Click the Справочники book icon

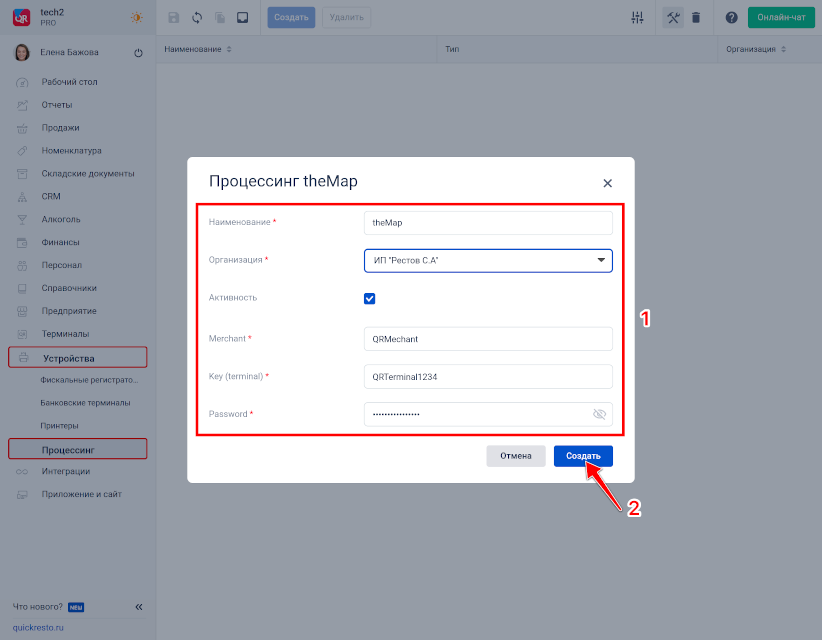(x=22, y=288)
